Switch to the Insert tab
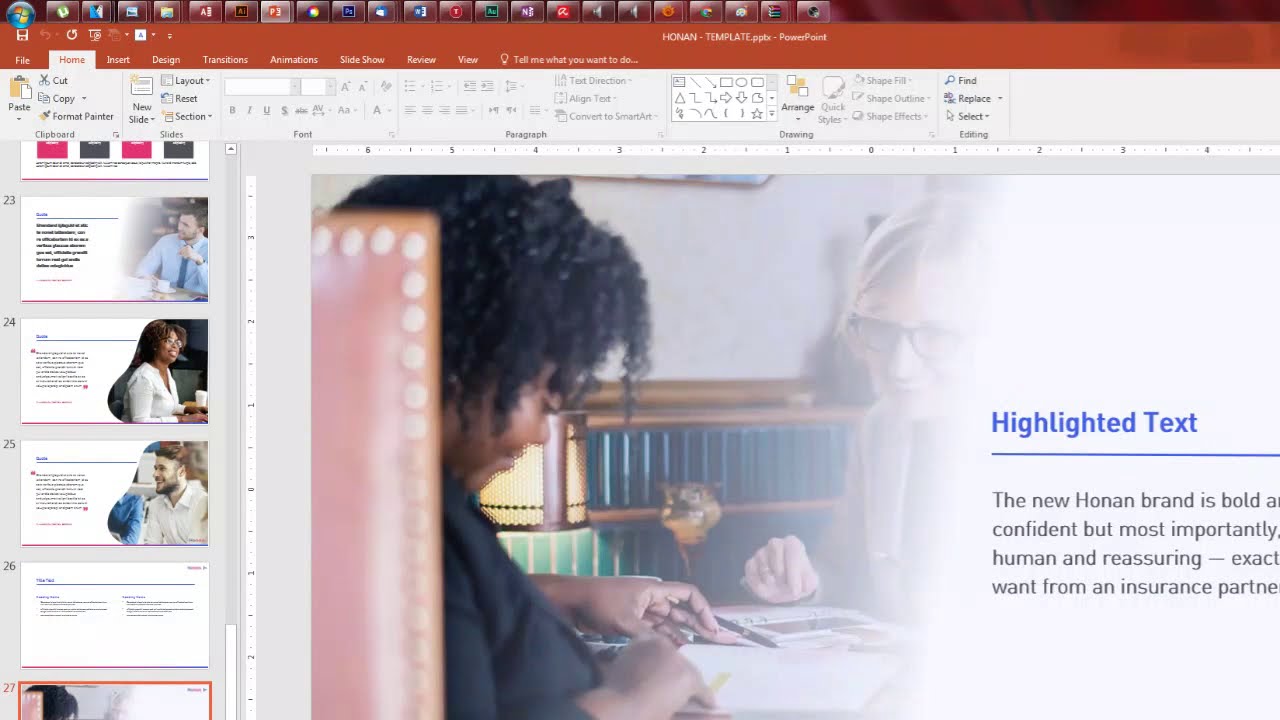 pyautogui.click(x=118, y=60)
